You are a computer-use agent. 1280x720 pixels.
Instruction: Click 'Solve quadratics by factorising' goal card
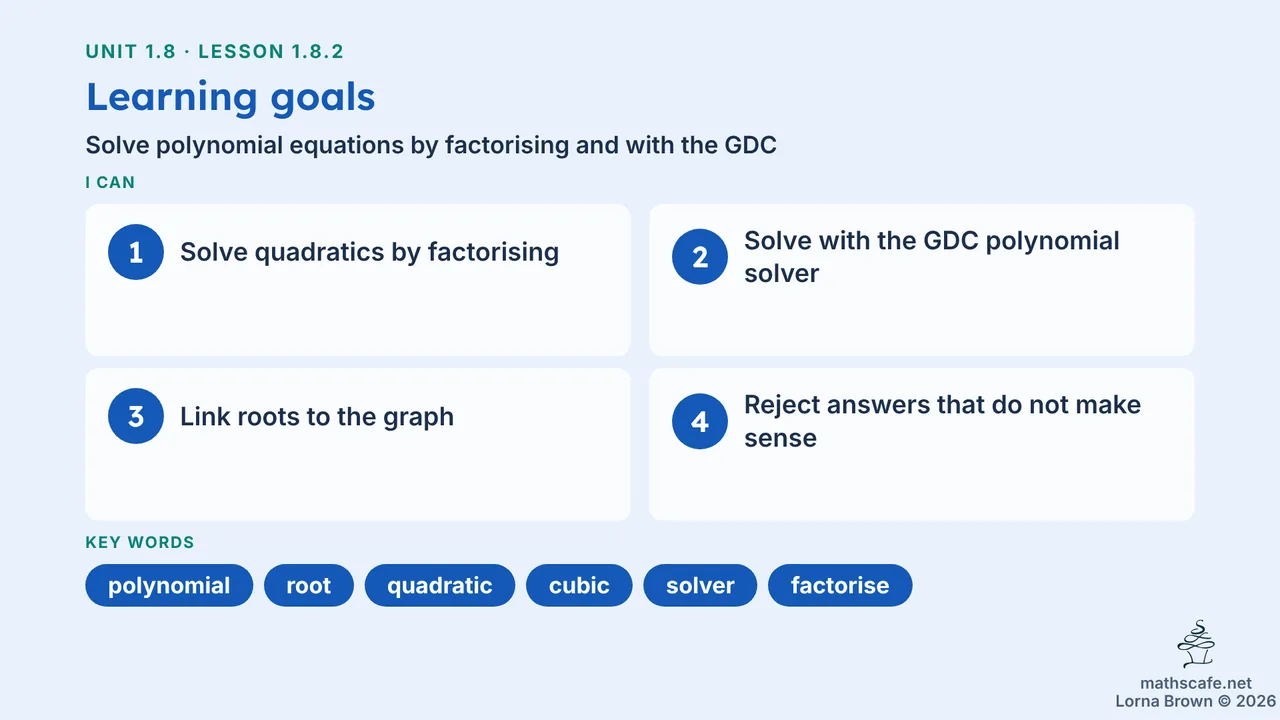pos(358,280)
